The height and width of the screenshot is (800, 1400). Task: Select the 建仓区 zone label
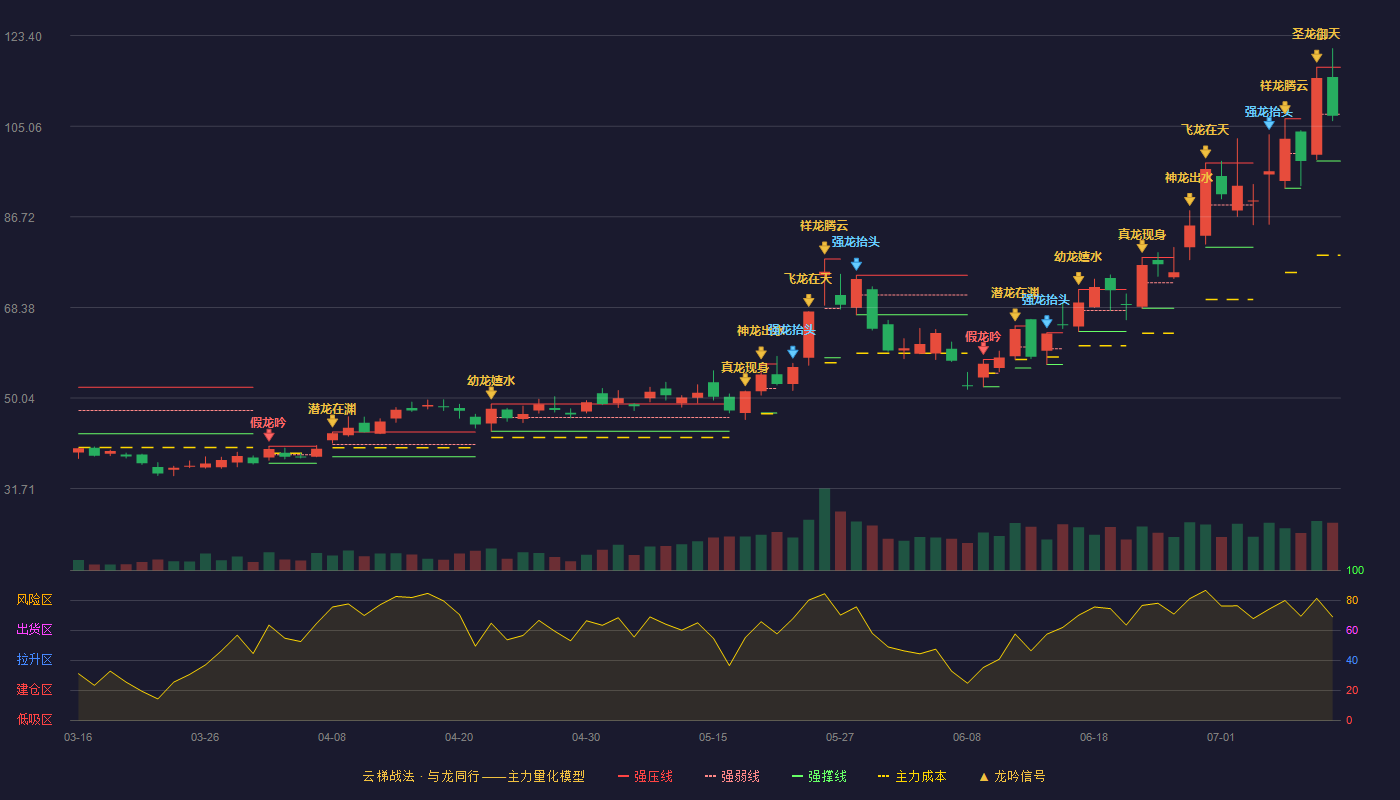pos(34,690)
